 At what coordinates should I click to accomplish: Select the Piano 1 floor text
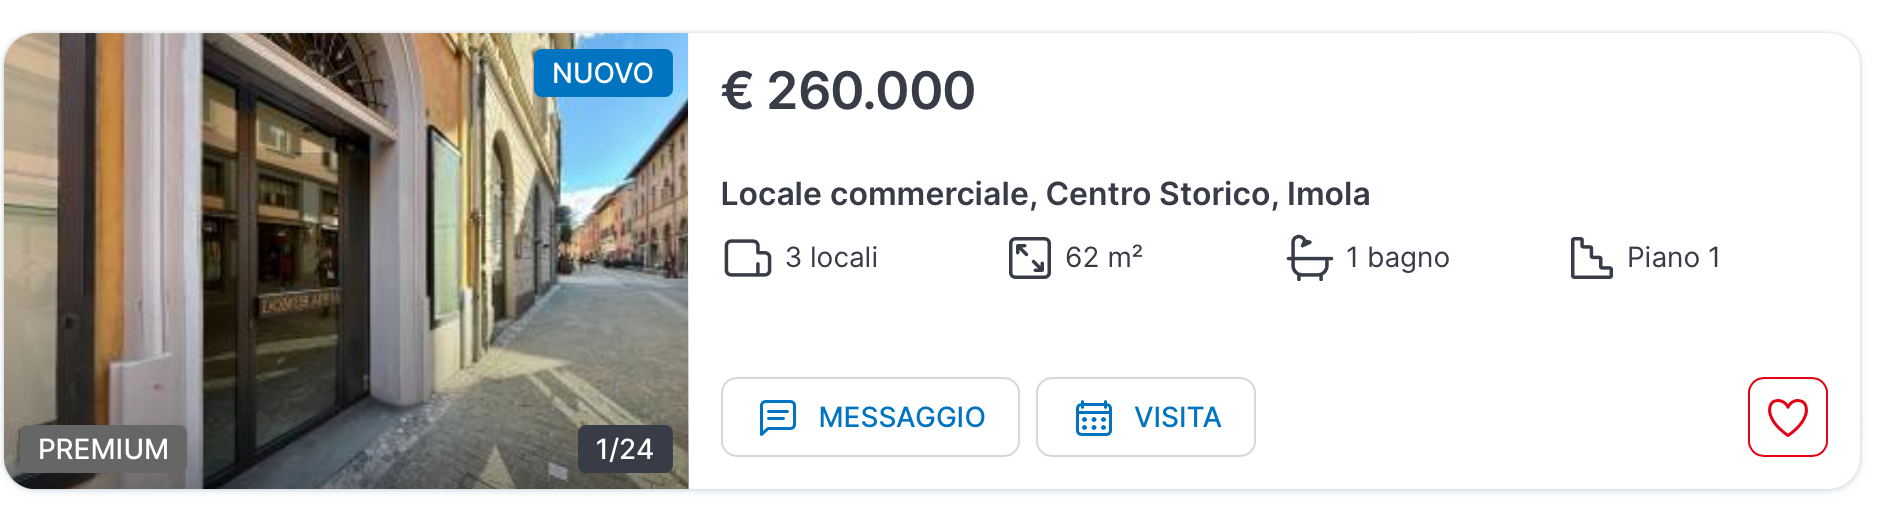tap(1673, 258)
